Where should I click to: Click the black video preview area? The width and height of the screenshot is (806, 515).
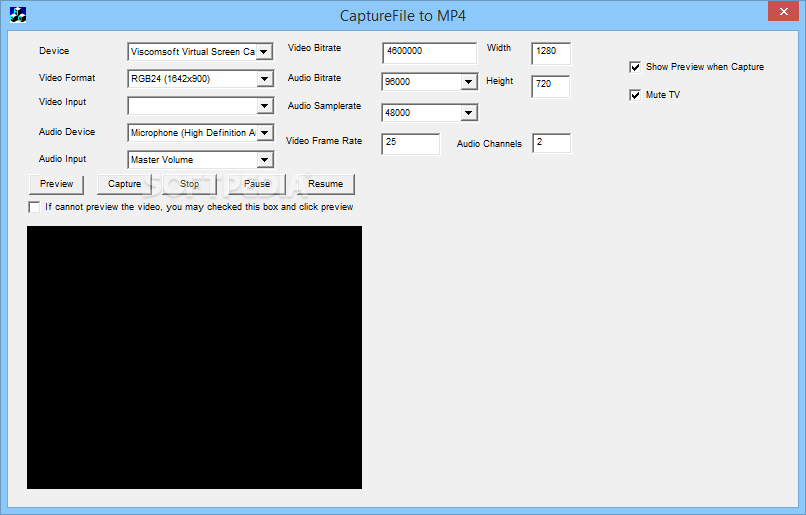pos(194,357)
